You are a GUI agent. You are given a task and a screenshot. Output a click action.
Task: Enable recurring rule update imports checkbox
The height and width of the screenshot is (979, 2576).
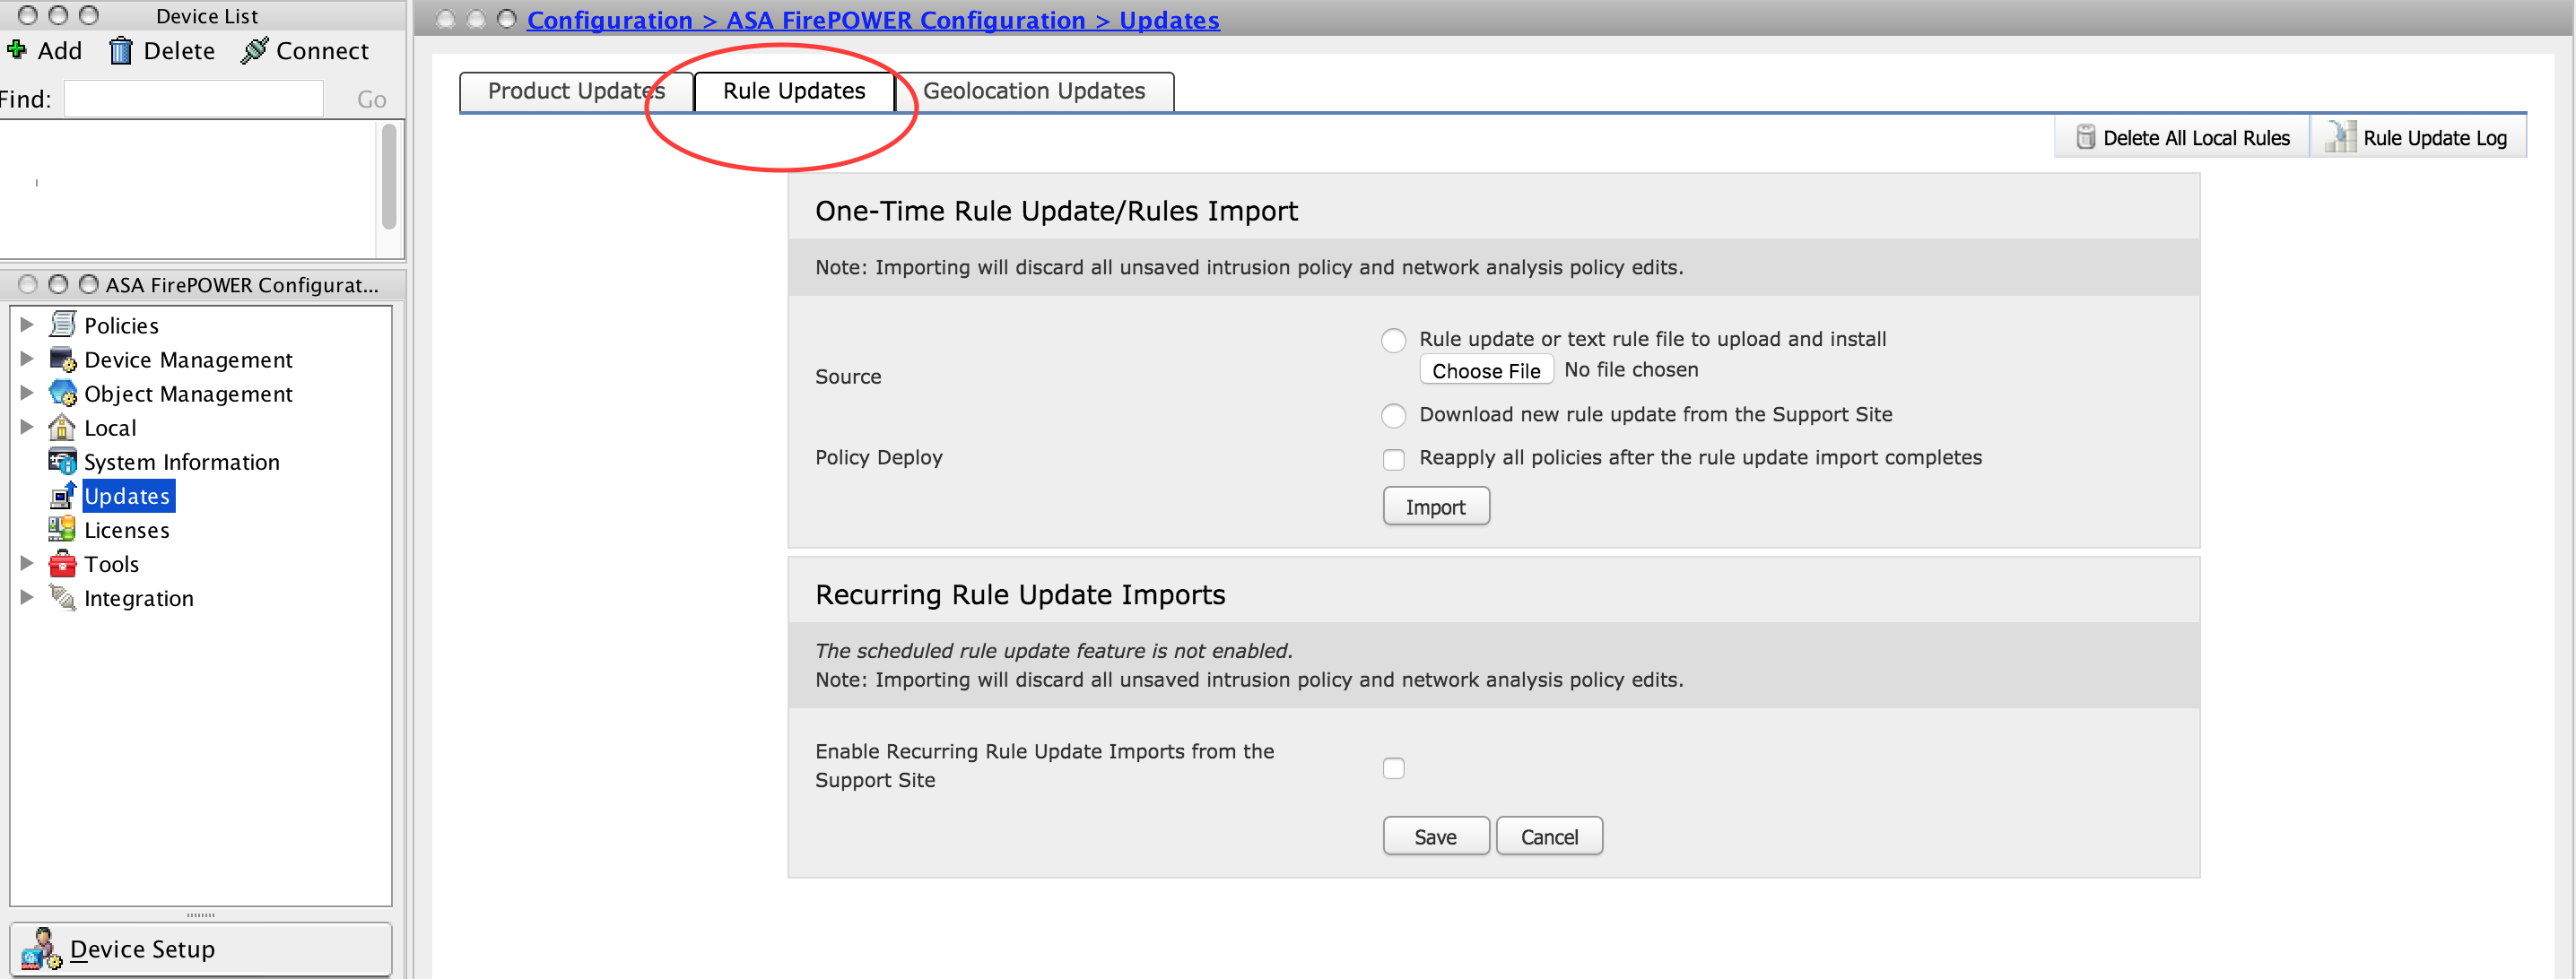1393,767
